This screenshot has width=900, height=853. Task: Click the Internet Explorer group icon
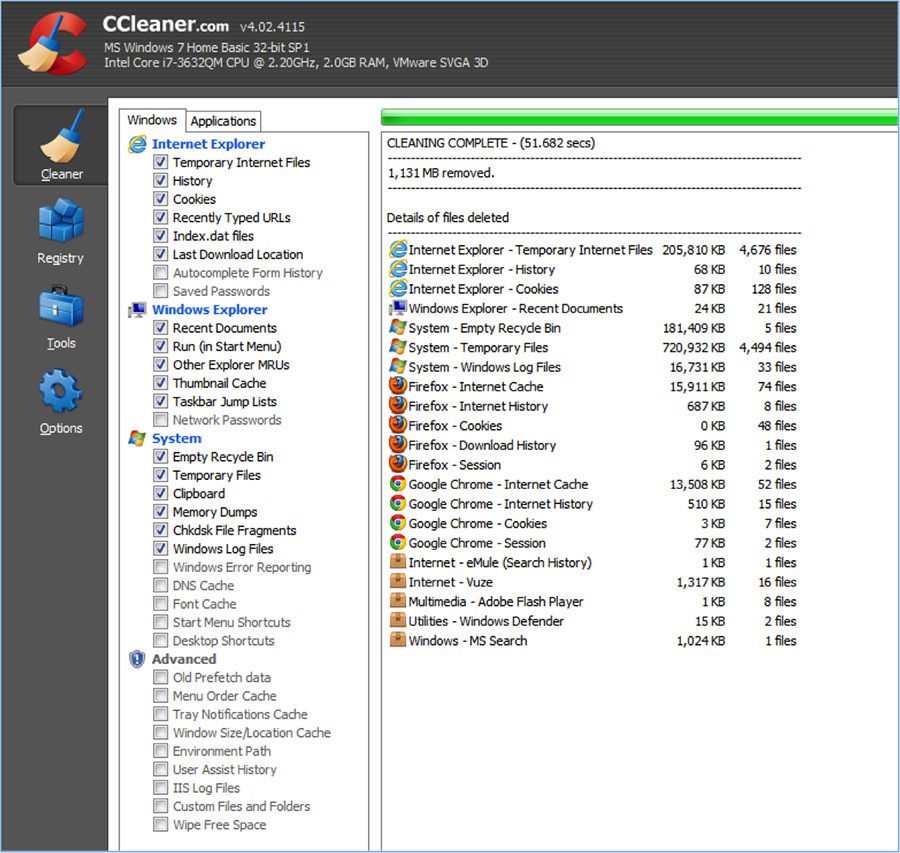(137, 144)
